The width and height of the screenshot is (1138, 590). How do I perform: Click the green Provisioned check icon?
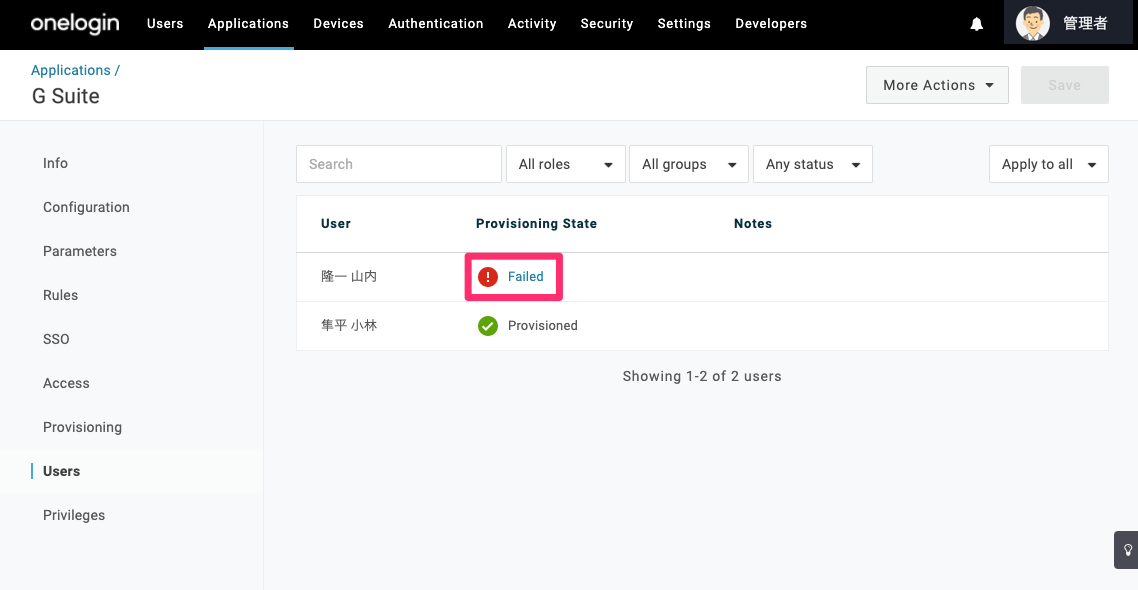[x=488, y=326]
